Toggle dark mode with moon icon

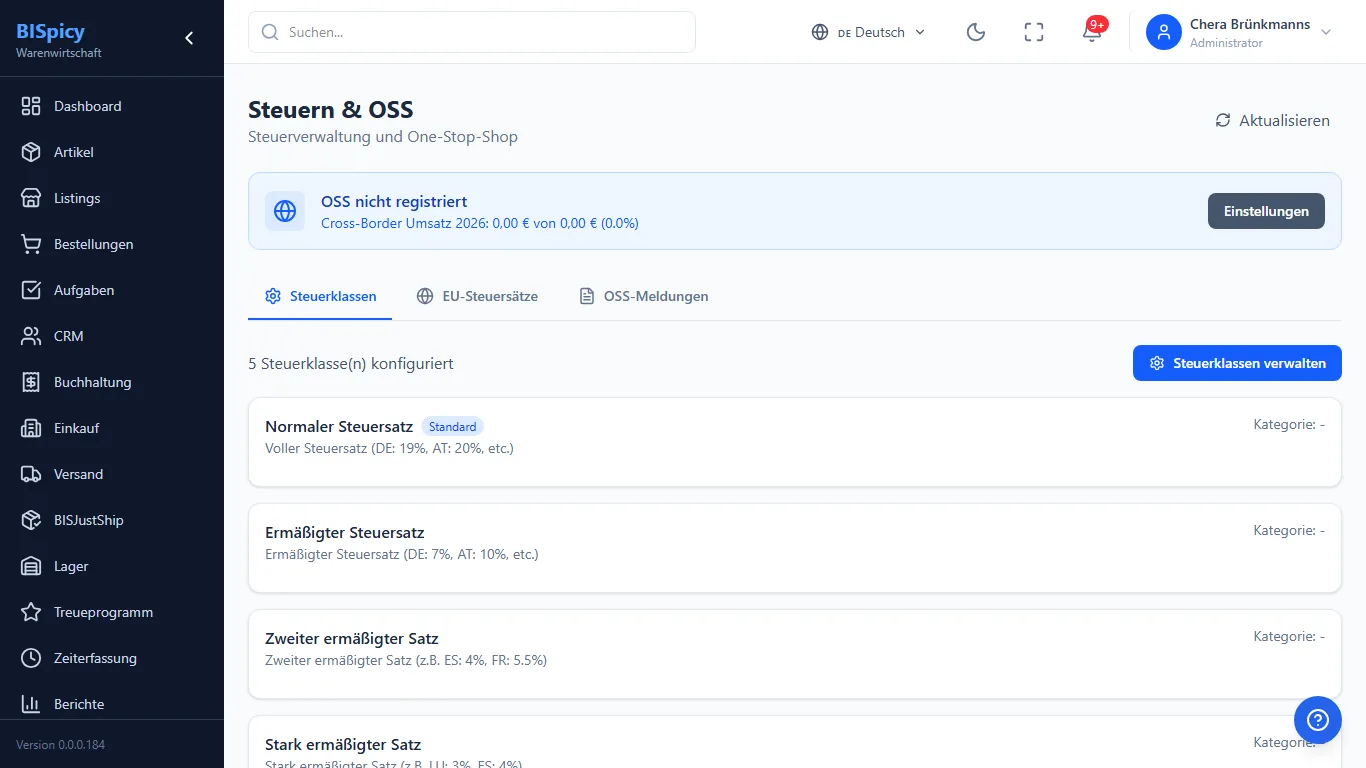click(x=976, y=32)
